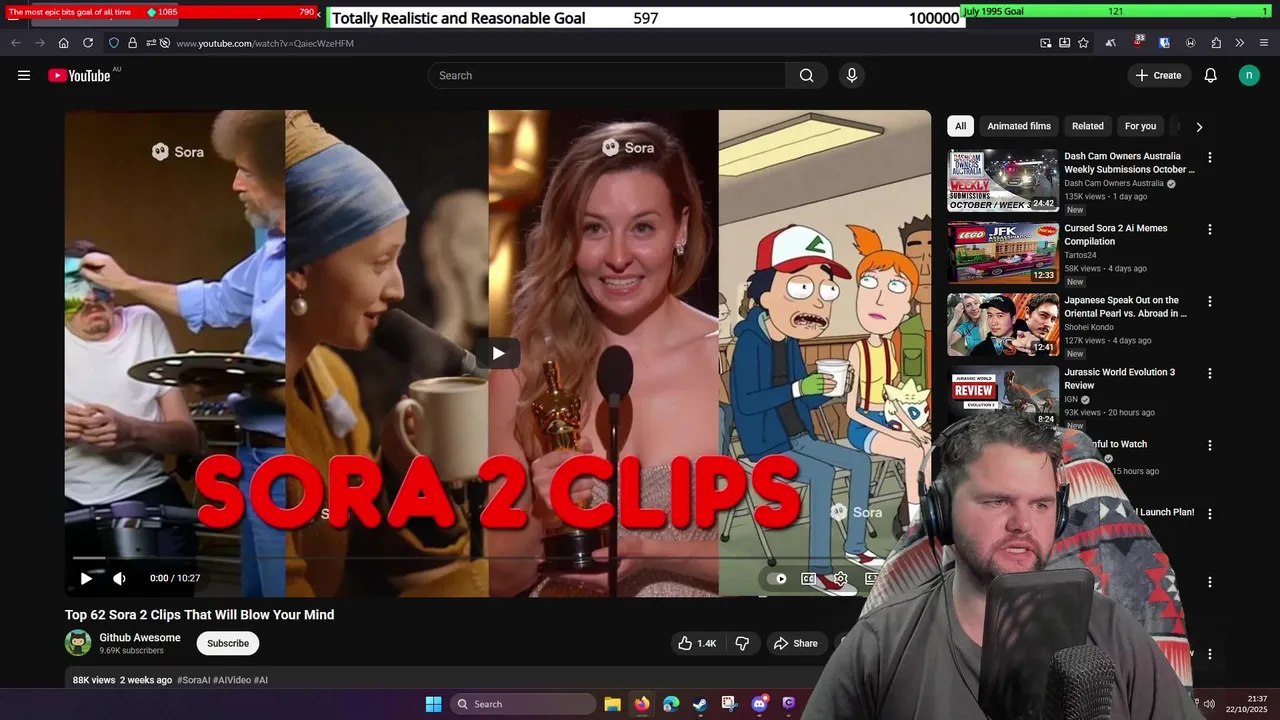
Task: Open browser extensions puzzle icon
Action: tap(1216, 43)
